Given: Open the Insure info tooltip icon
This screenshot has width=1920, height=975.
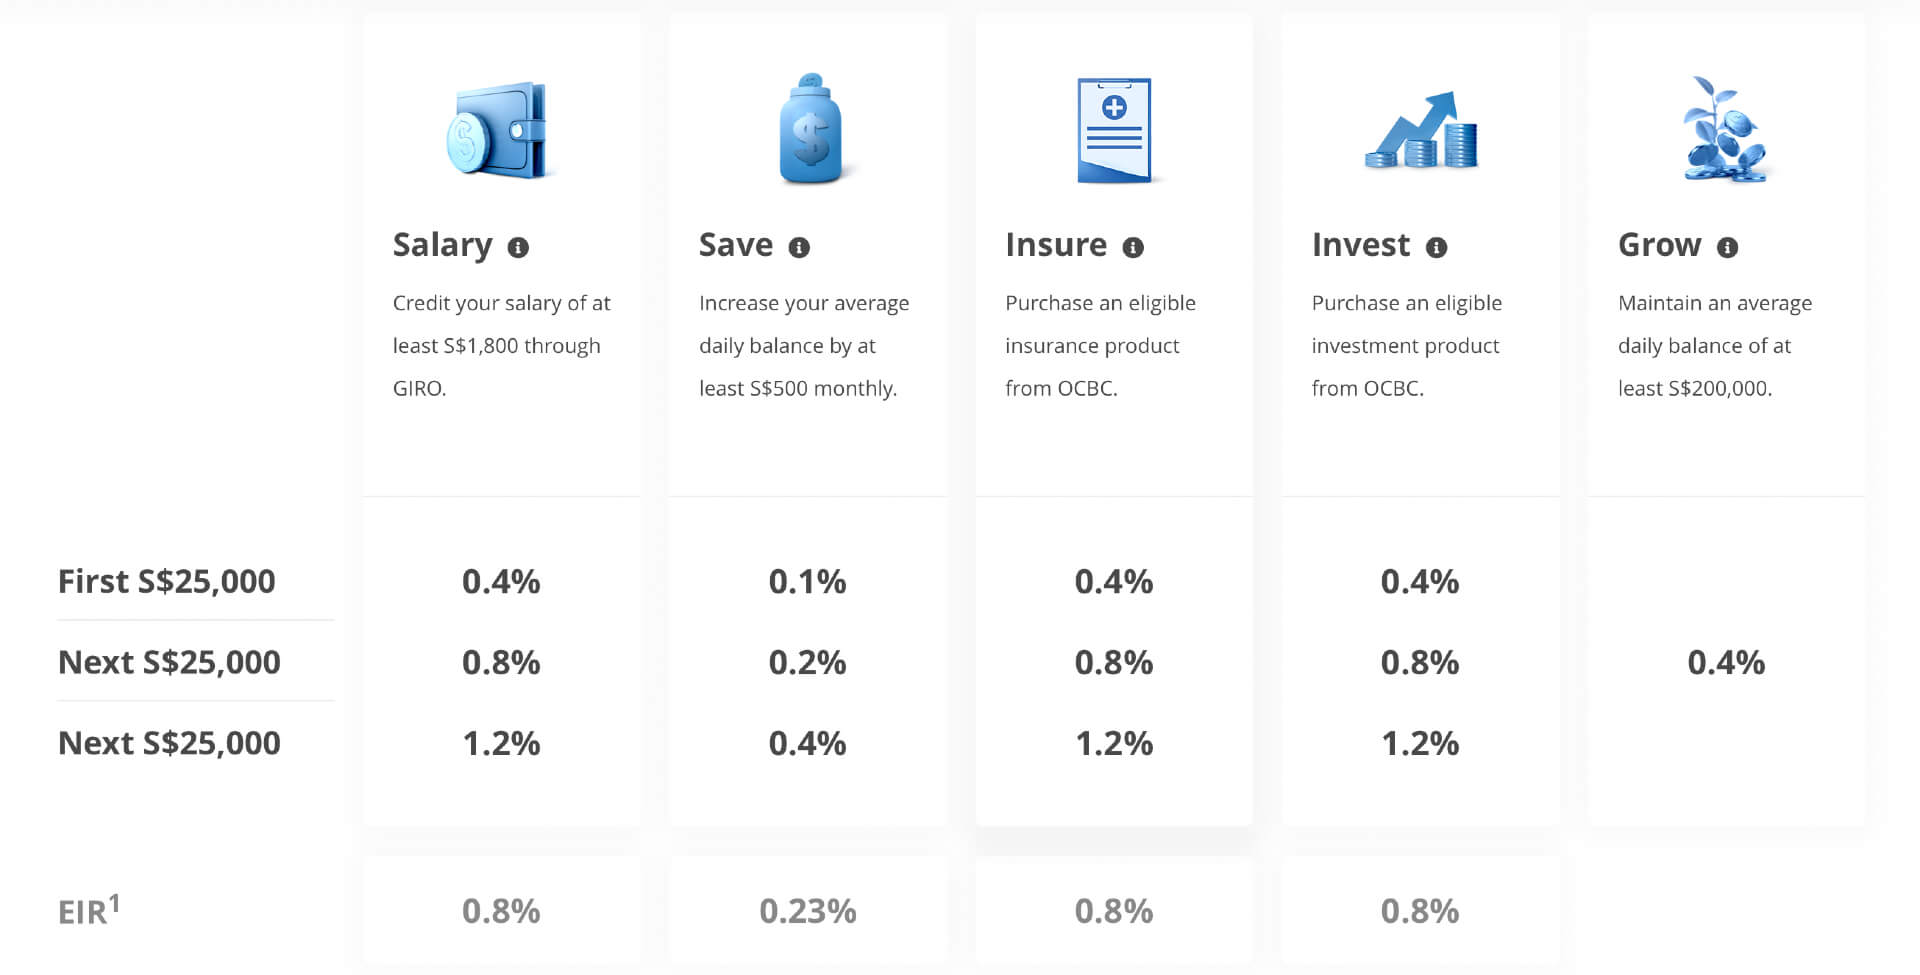Looking at the screenshot, I should pos(1133,247).
